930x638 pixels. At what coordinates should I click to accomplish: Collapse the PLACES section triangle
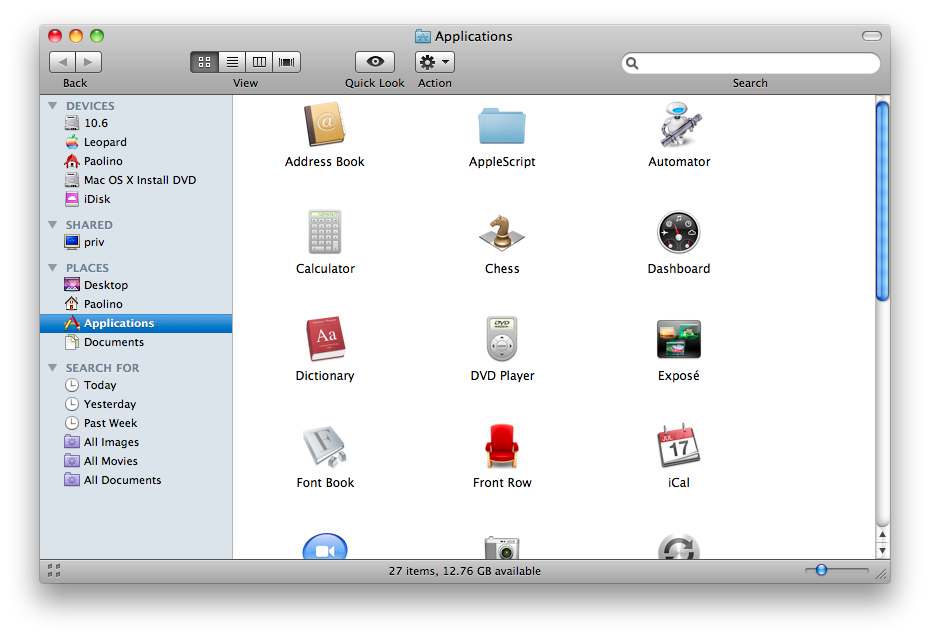(53, 267)
